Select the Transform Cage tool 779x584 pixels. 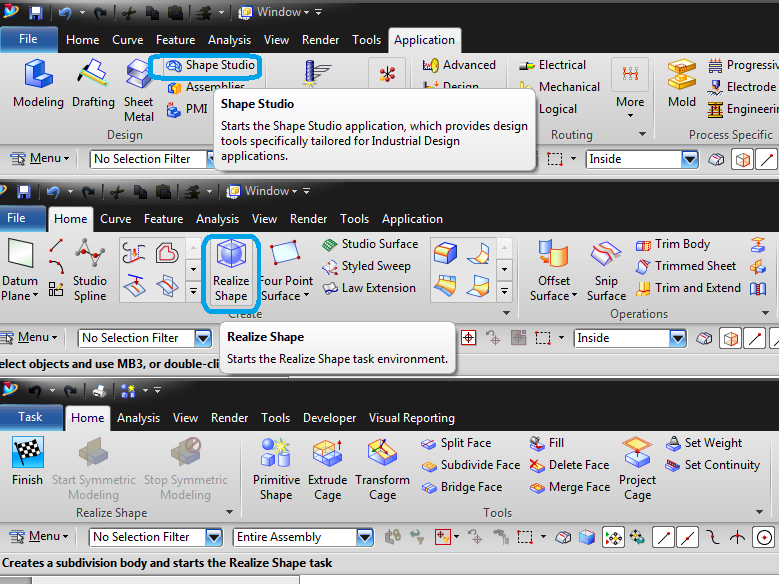point(383,469)
